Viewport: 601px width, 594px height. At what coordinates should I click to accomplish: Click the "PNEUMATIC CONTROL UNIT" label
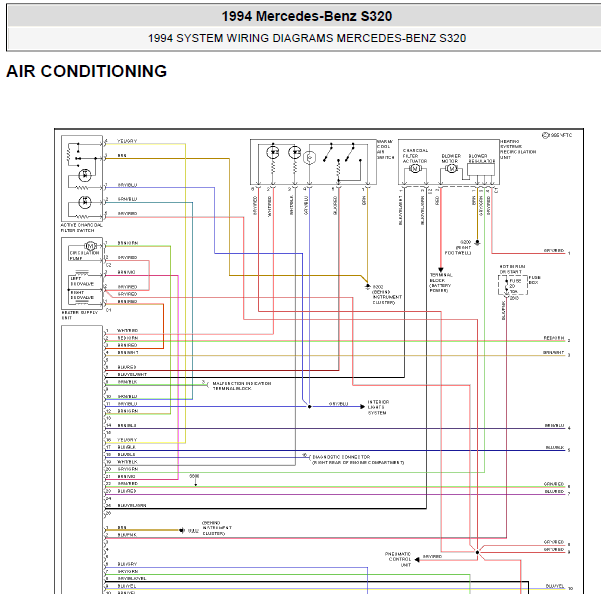[x=398, y=560]
